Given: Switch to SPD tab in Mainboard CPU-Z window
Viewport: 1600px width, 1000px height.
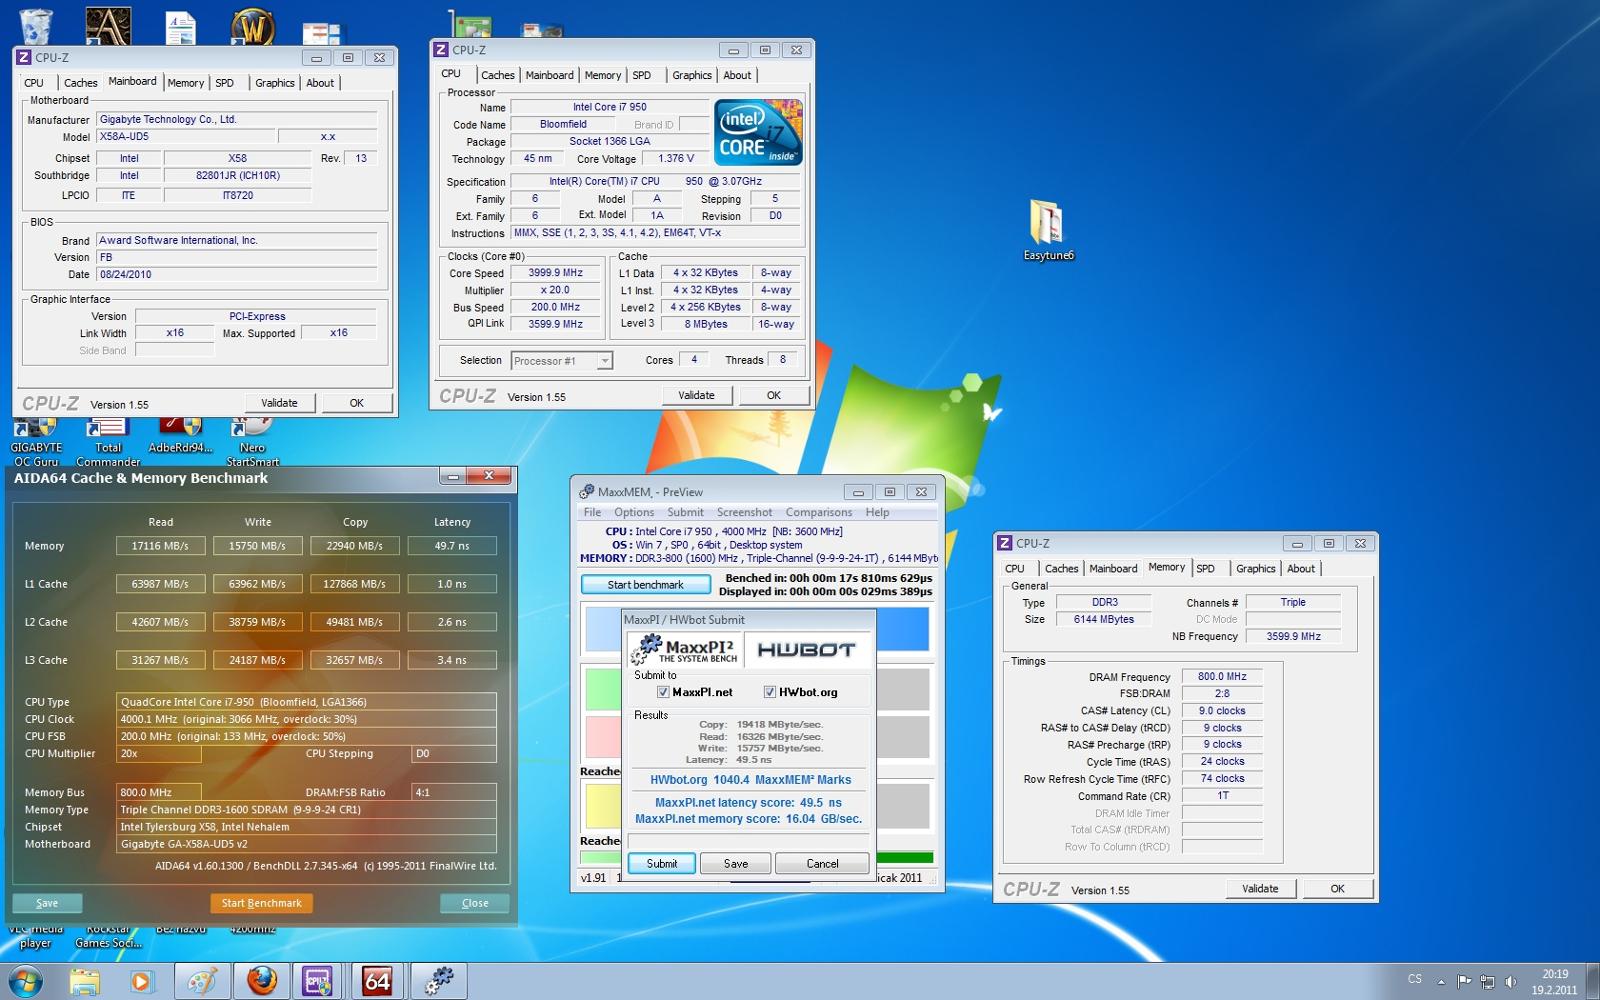Looking at the screenshot, I should click(225, 83).
